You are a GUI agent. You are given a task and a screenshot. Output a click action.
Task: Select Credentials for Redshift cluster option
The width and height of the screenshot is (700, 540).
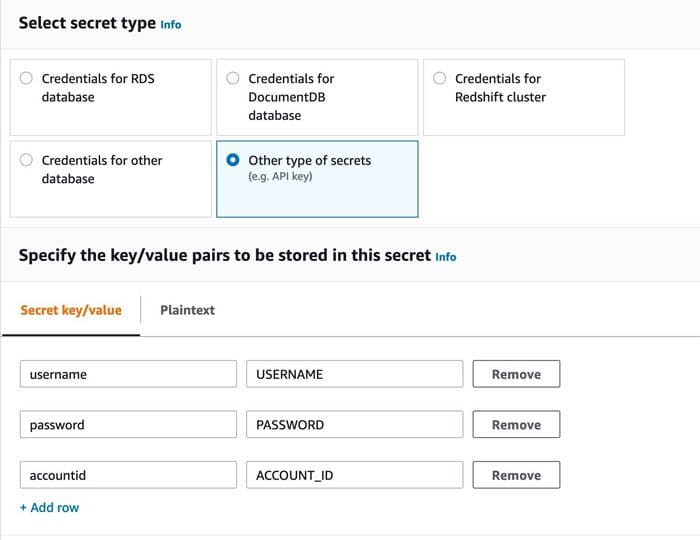439,78
